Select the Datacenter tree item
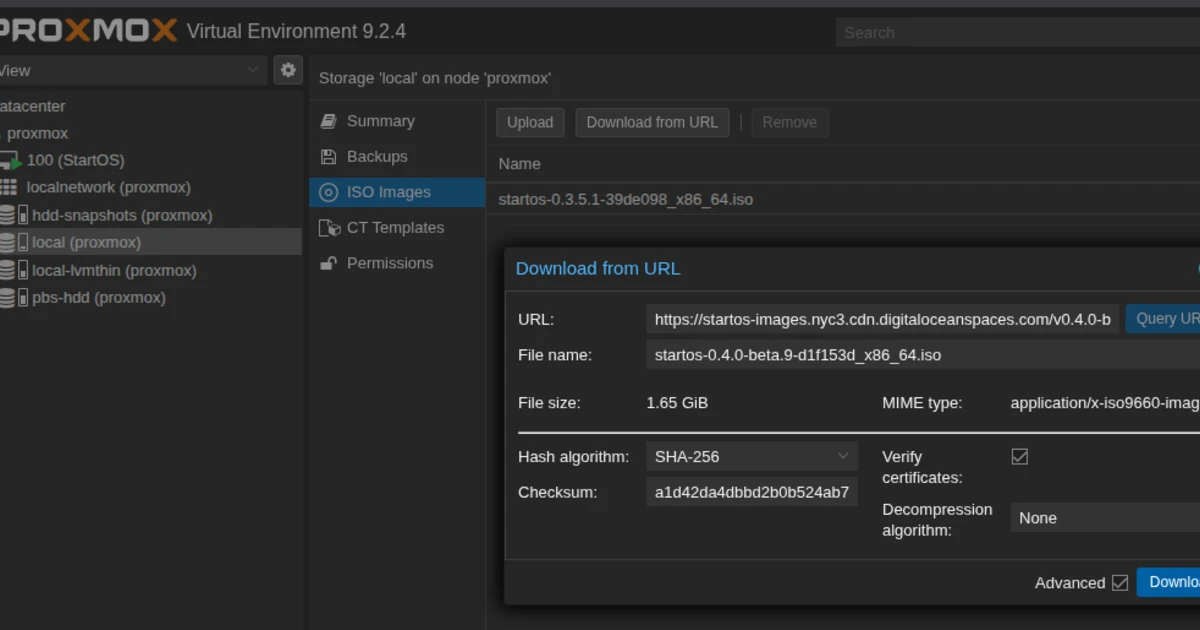Viewport: 1200px width, 630px height. point(150,106)
